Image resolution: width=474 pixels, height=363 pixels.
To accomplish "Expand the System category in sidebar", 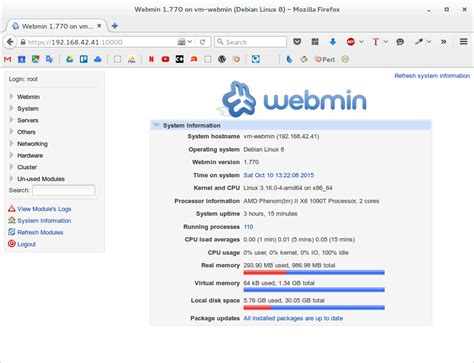I will click(11, 108).
